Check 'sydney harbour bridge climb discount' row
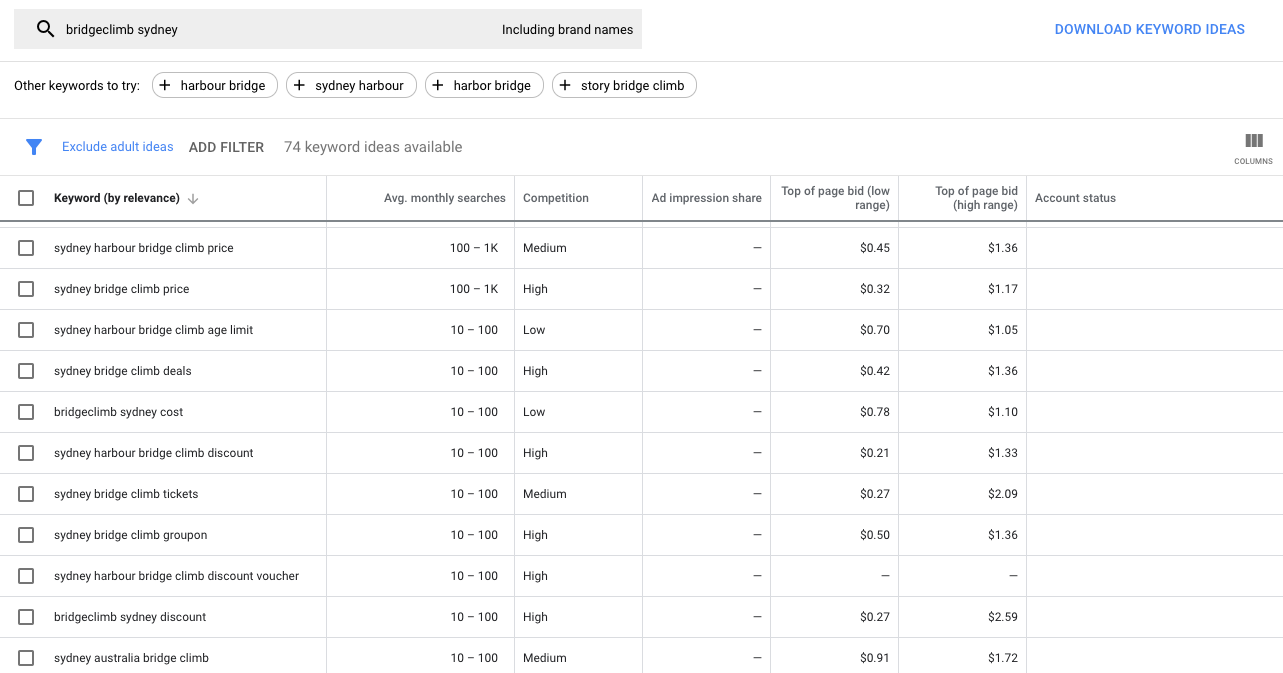Viewport: 1283px width, 673px height. (26, 453)
